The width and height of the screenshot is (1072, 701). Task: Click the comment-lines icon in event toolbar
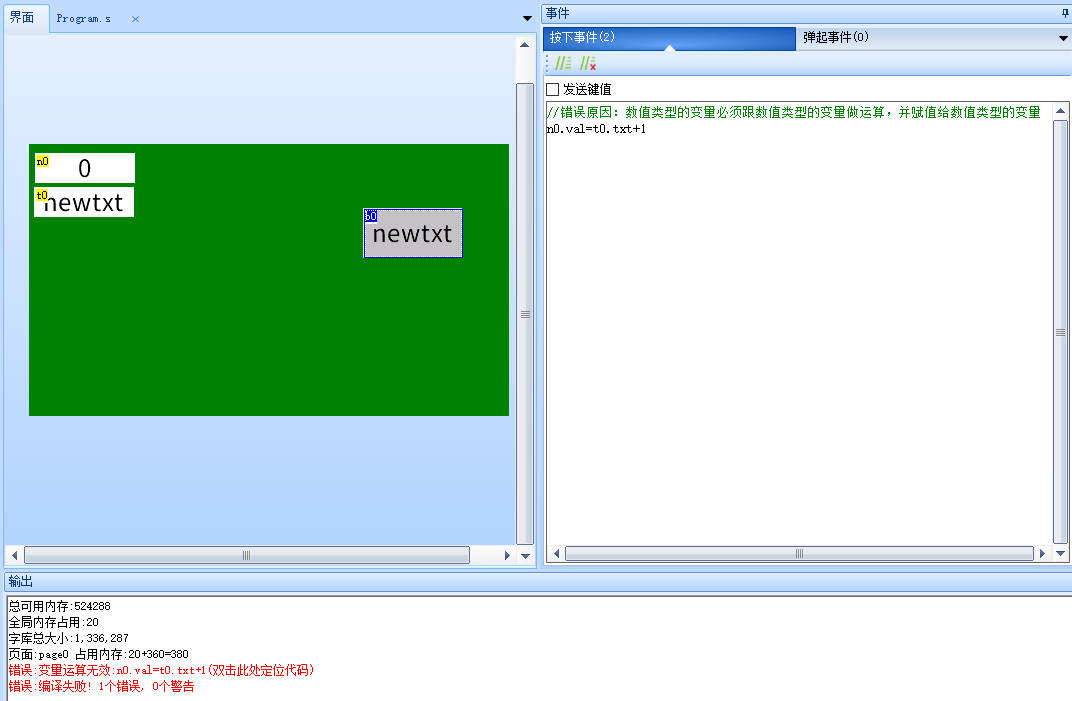click(x=563, y=63)
